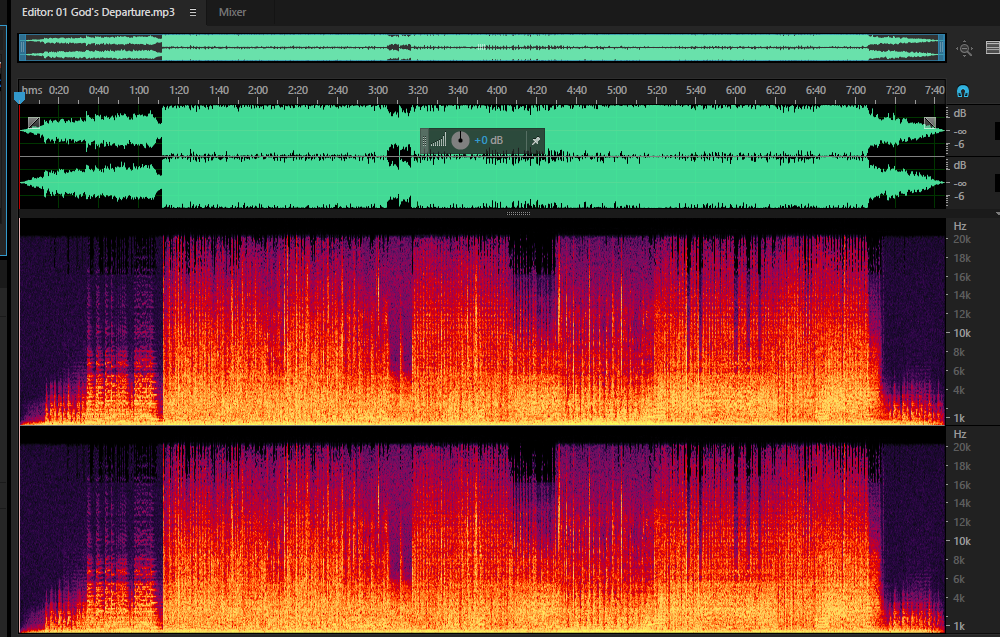Click the 3:00 mark on the timeline ruler

point(378,91)
